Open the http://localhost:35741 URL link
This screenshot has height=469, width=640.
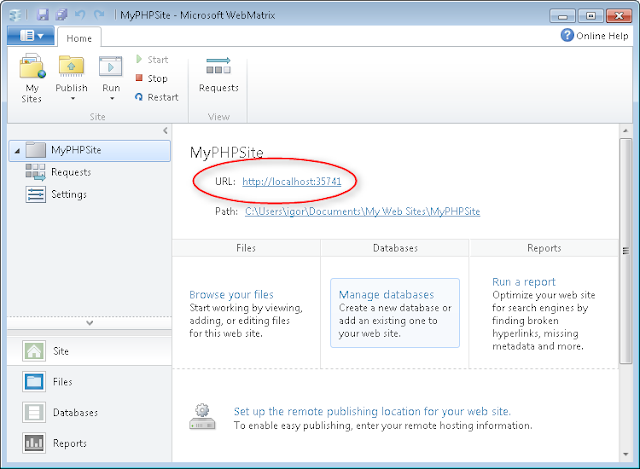[x=291, y=181]
